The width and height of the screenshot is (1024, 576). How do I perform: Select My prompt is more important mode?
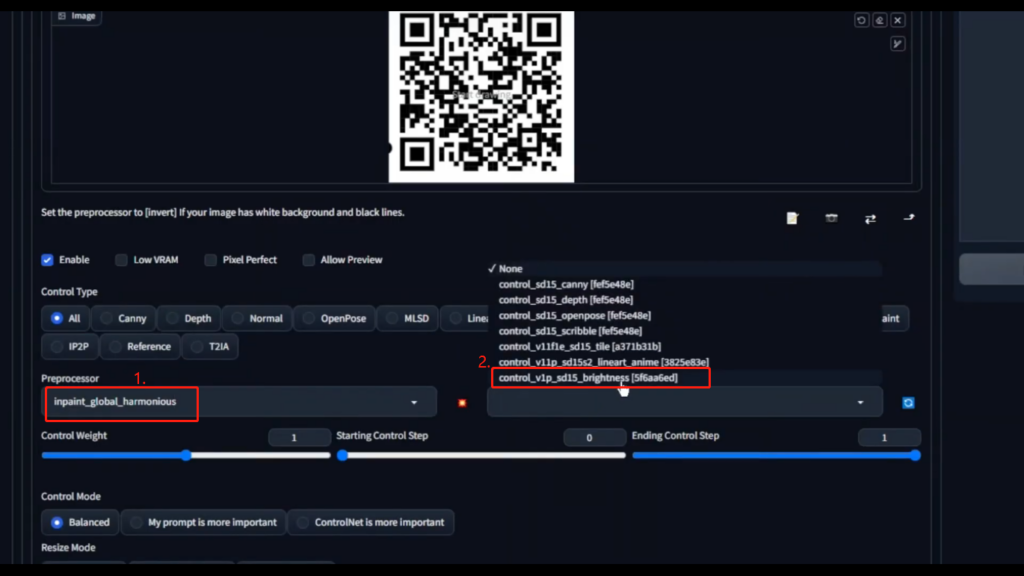[x=204, y=522]
